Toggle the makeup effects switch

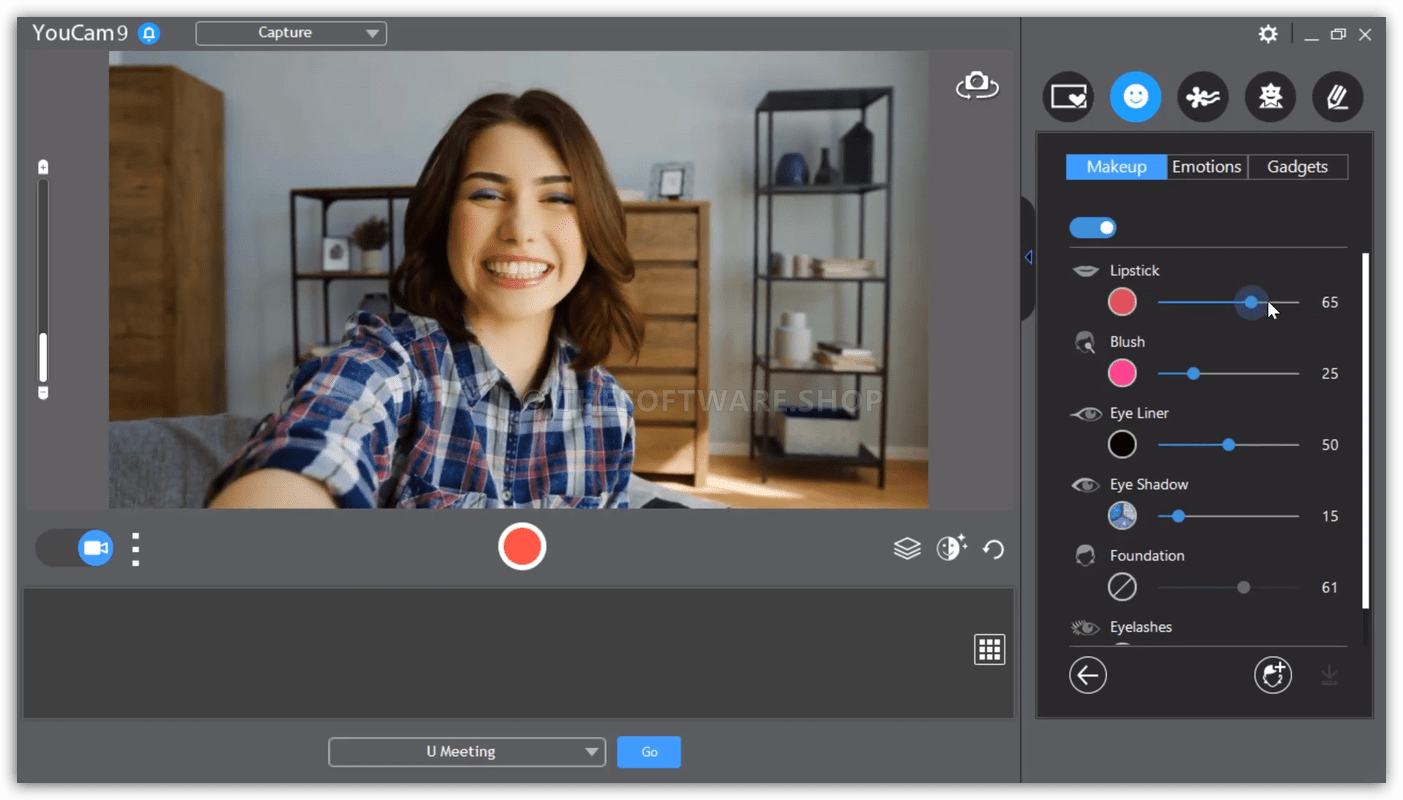[1092, 228]
